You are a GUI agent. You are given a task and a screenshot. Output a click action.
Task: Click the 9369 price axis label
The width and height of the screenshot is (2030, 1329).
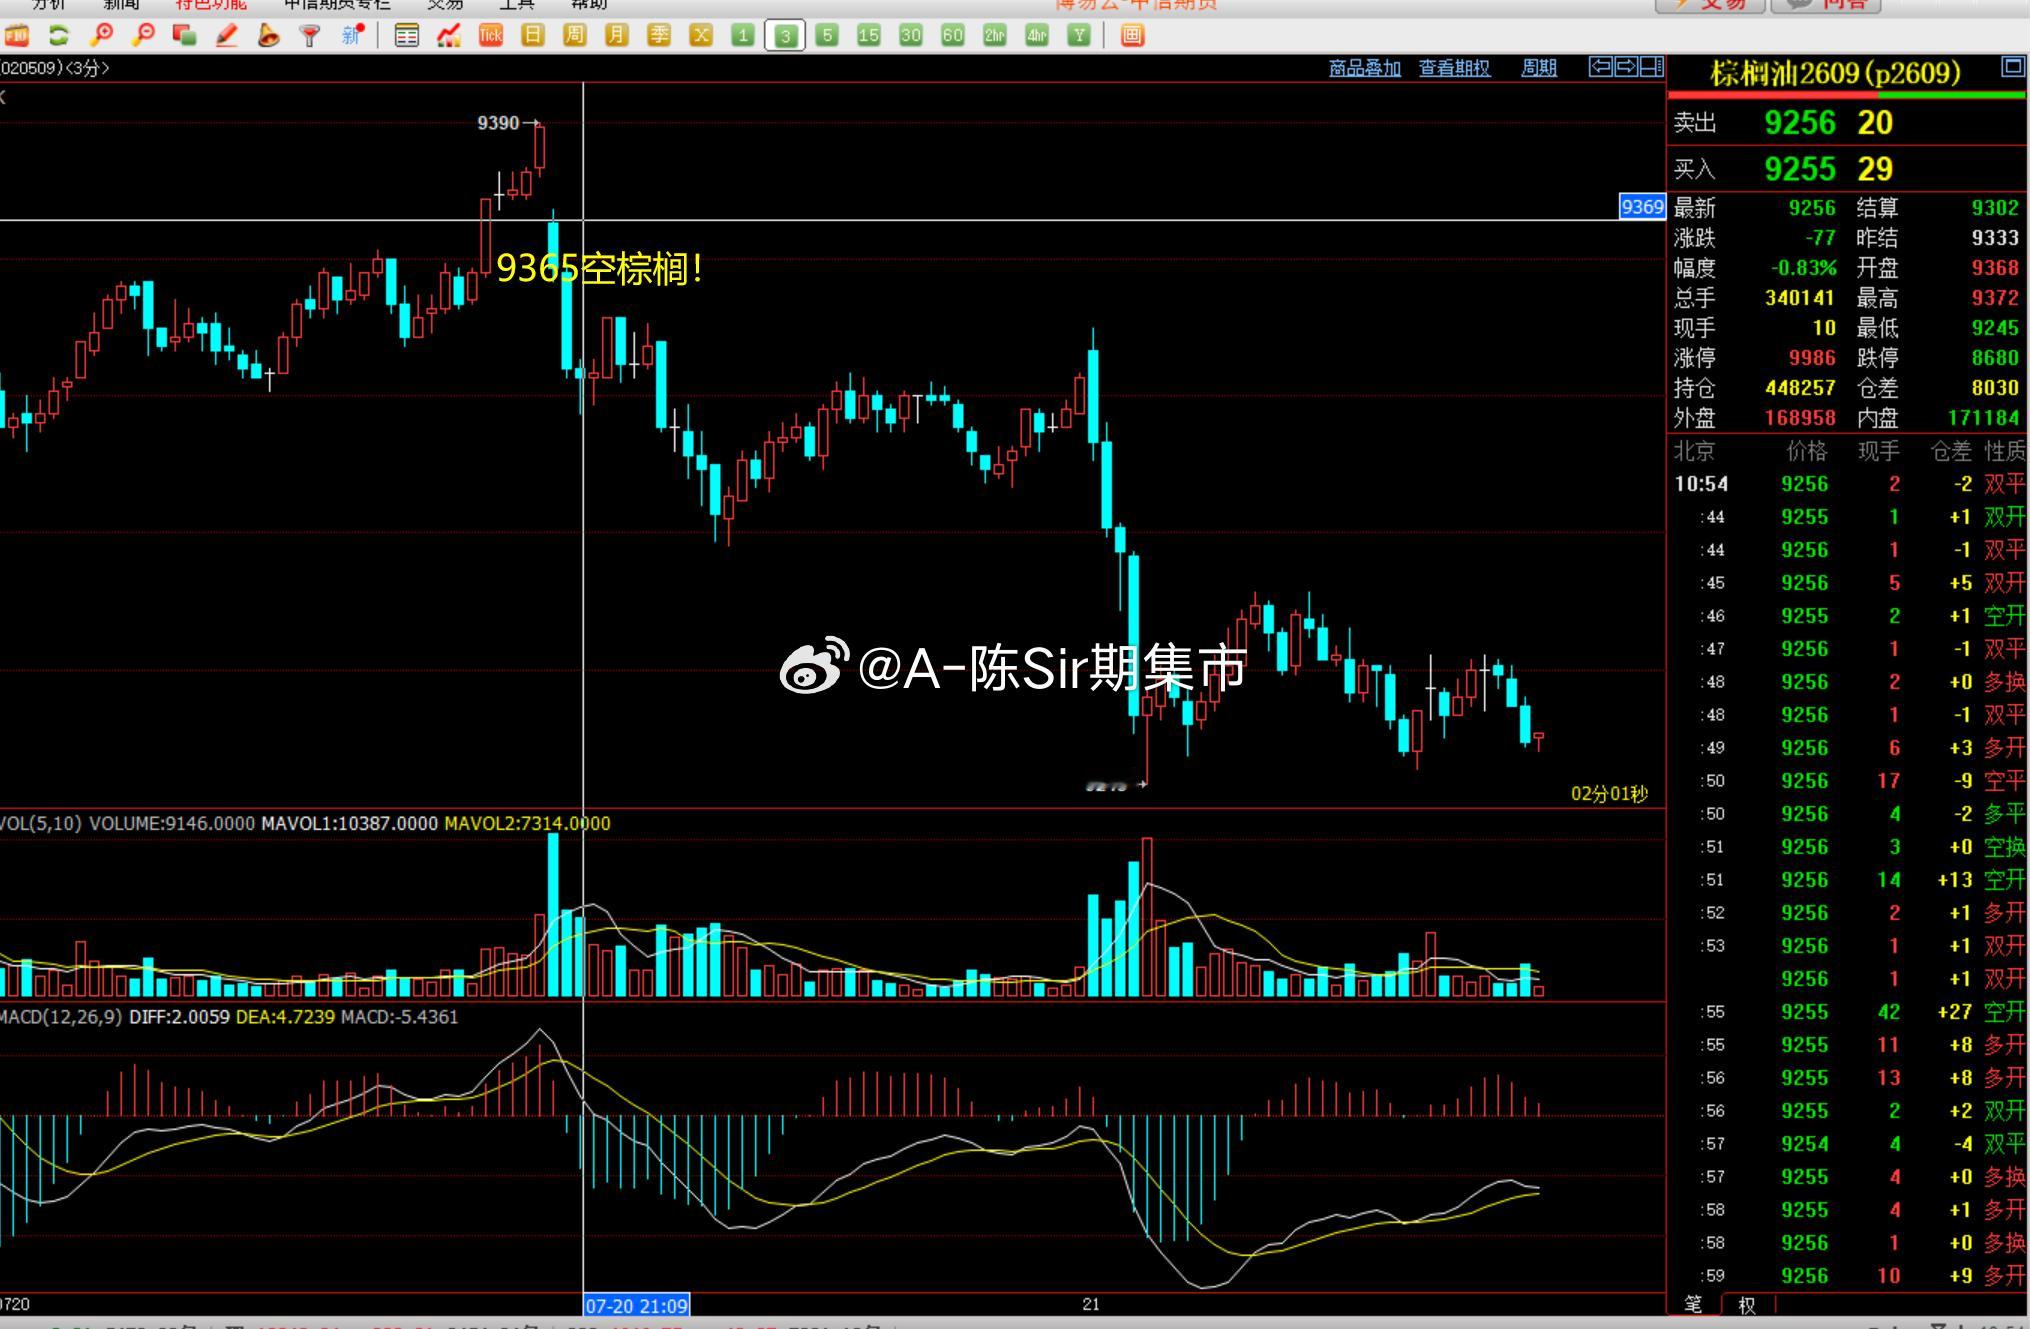pos(1642,207)
